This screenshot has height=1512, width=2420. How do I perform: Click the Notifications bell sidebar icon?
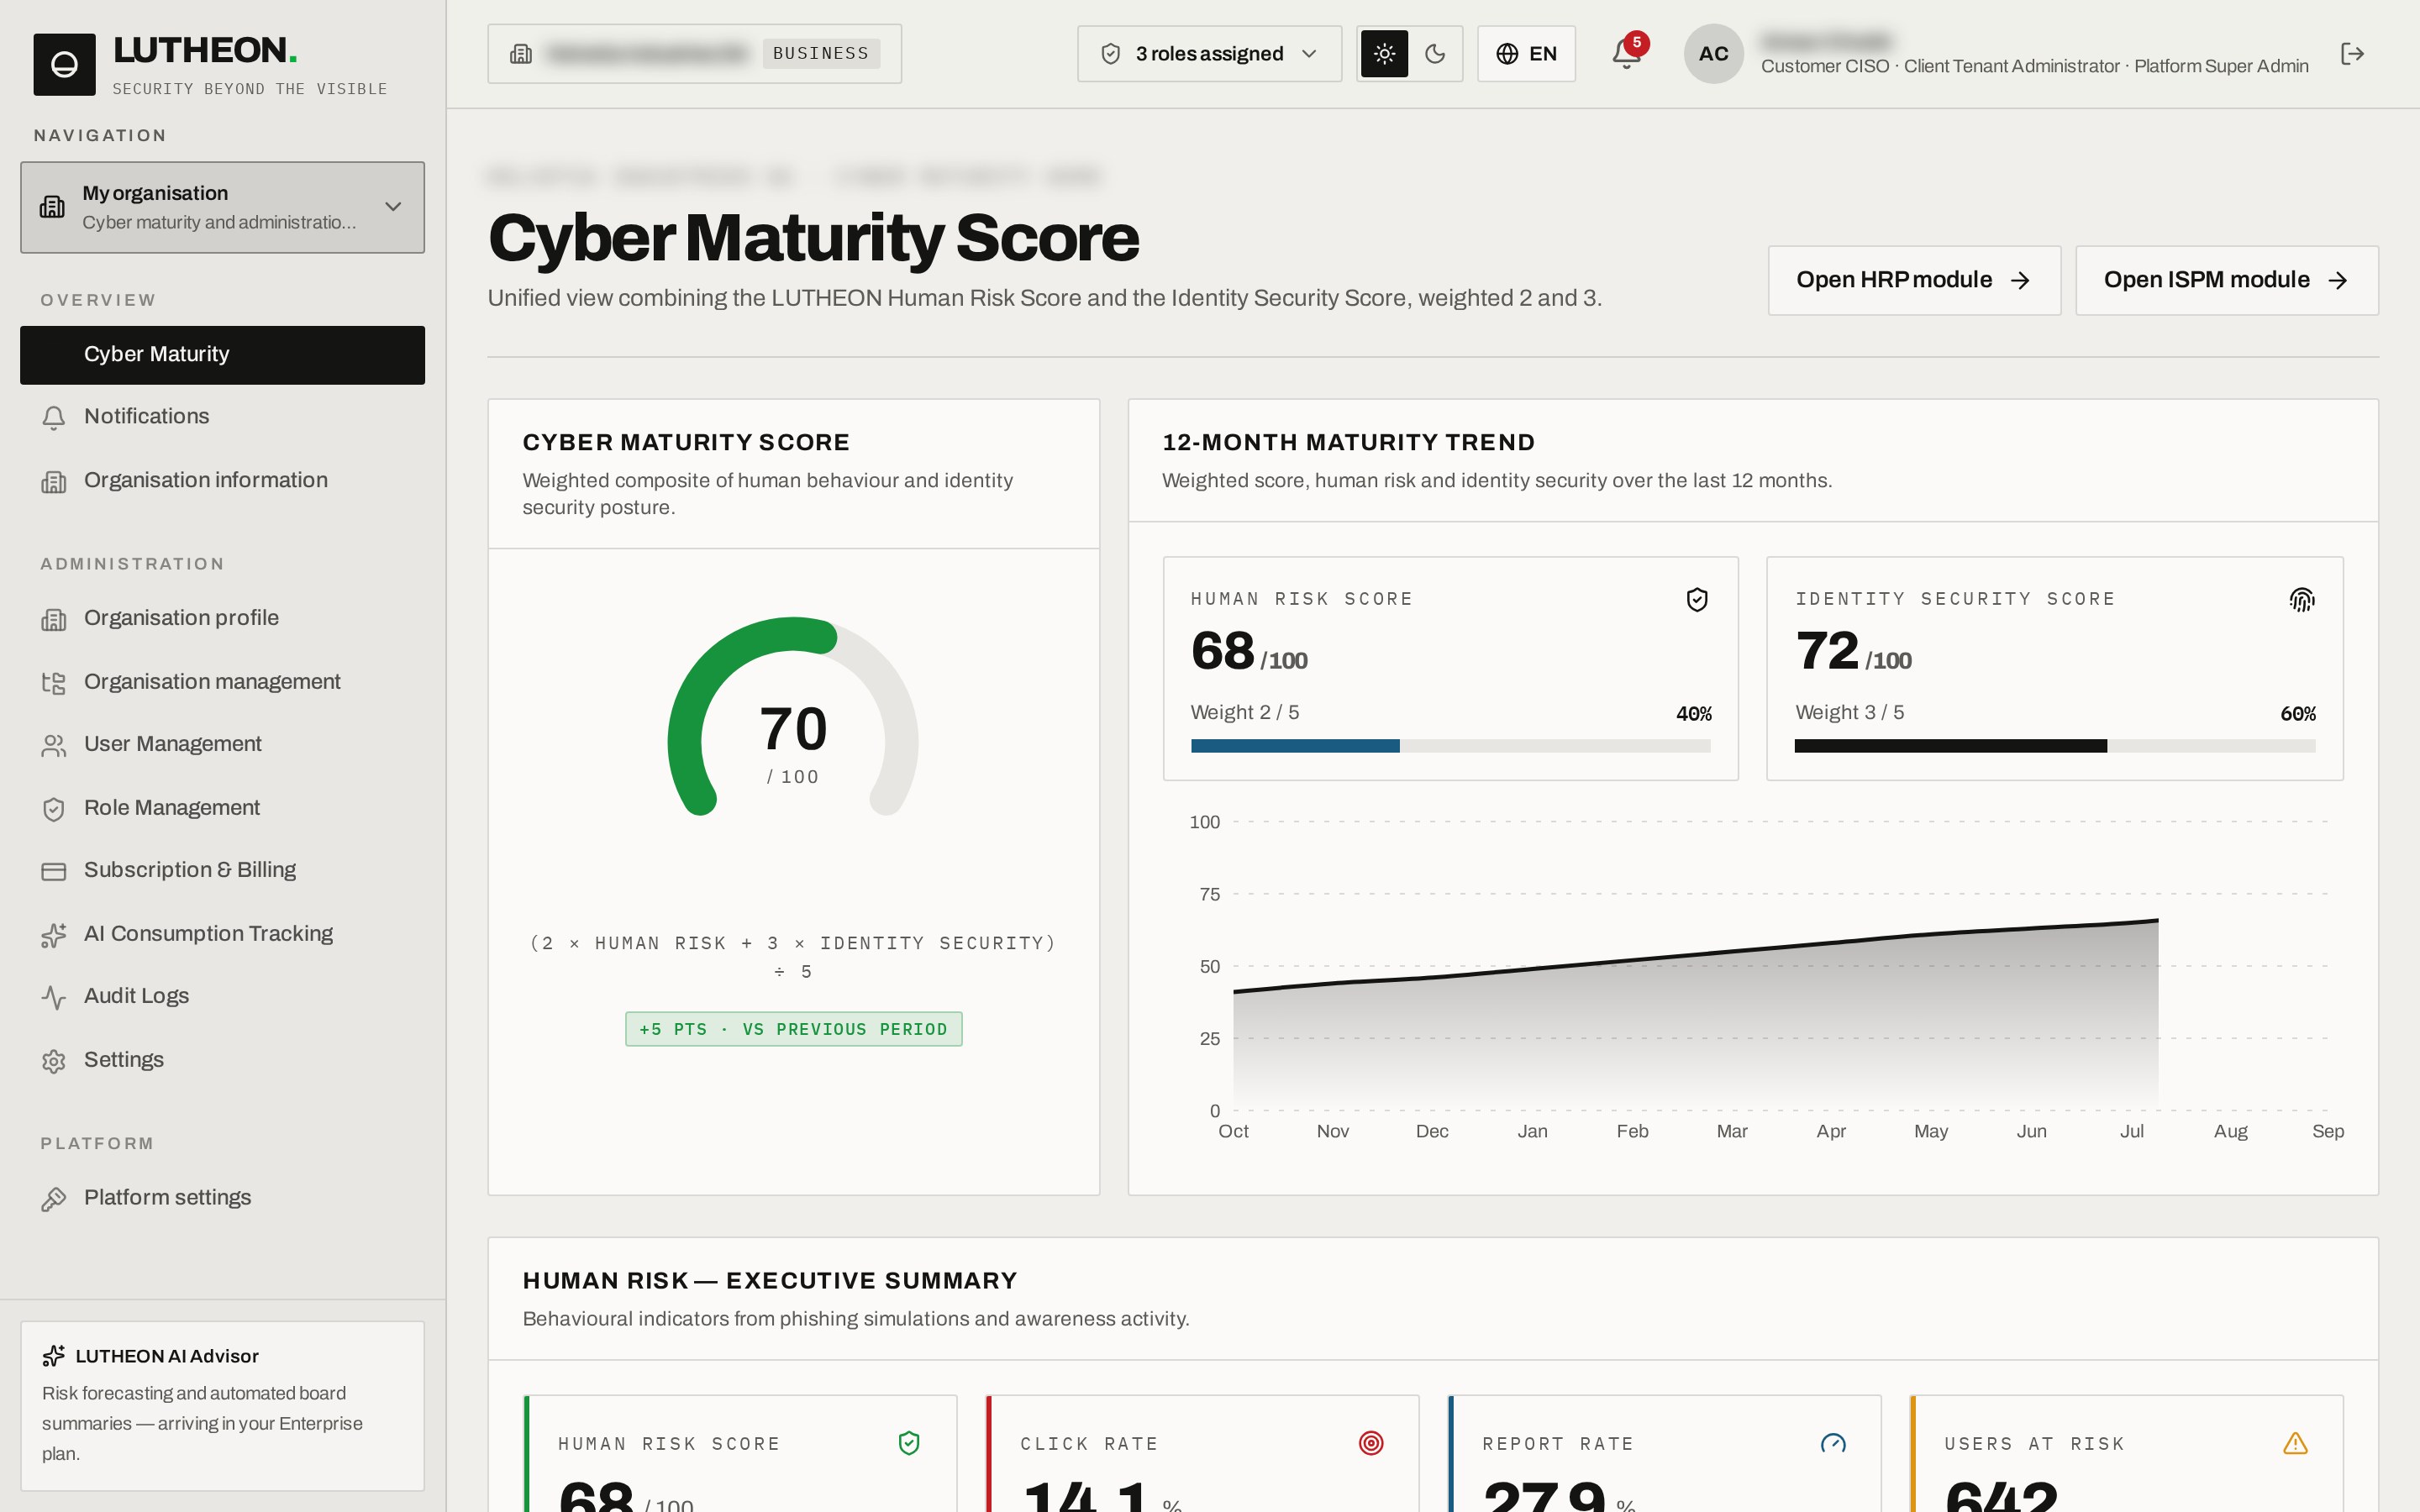(x=54, y=417)
